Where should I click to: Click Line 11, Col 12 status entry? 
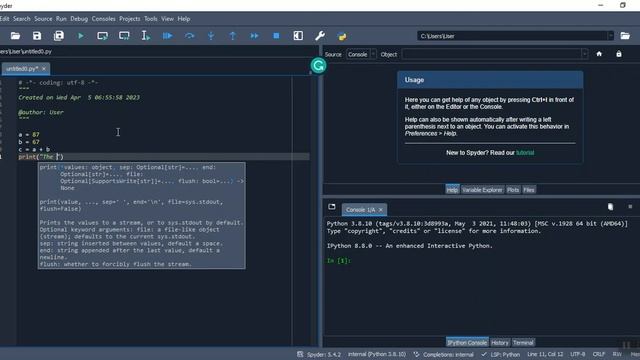pyautogui.click(x=545, y=354)
